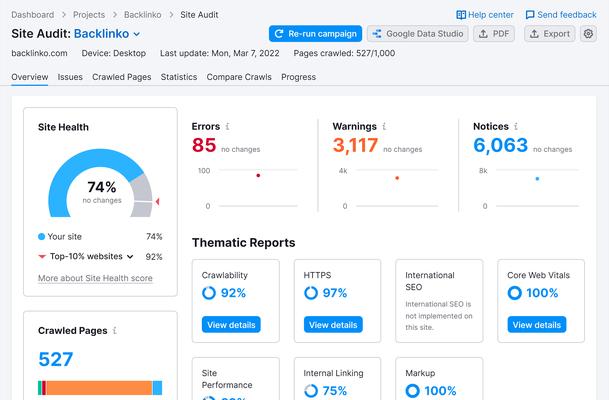Viewport: 609px width, 400px height.
Task: Click the red triangle marker on gauge
Action: click(157, 201)
